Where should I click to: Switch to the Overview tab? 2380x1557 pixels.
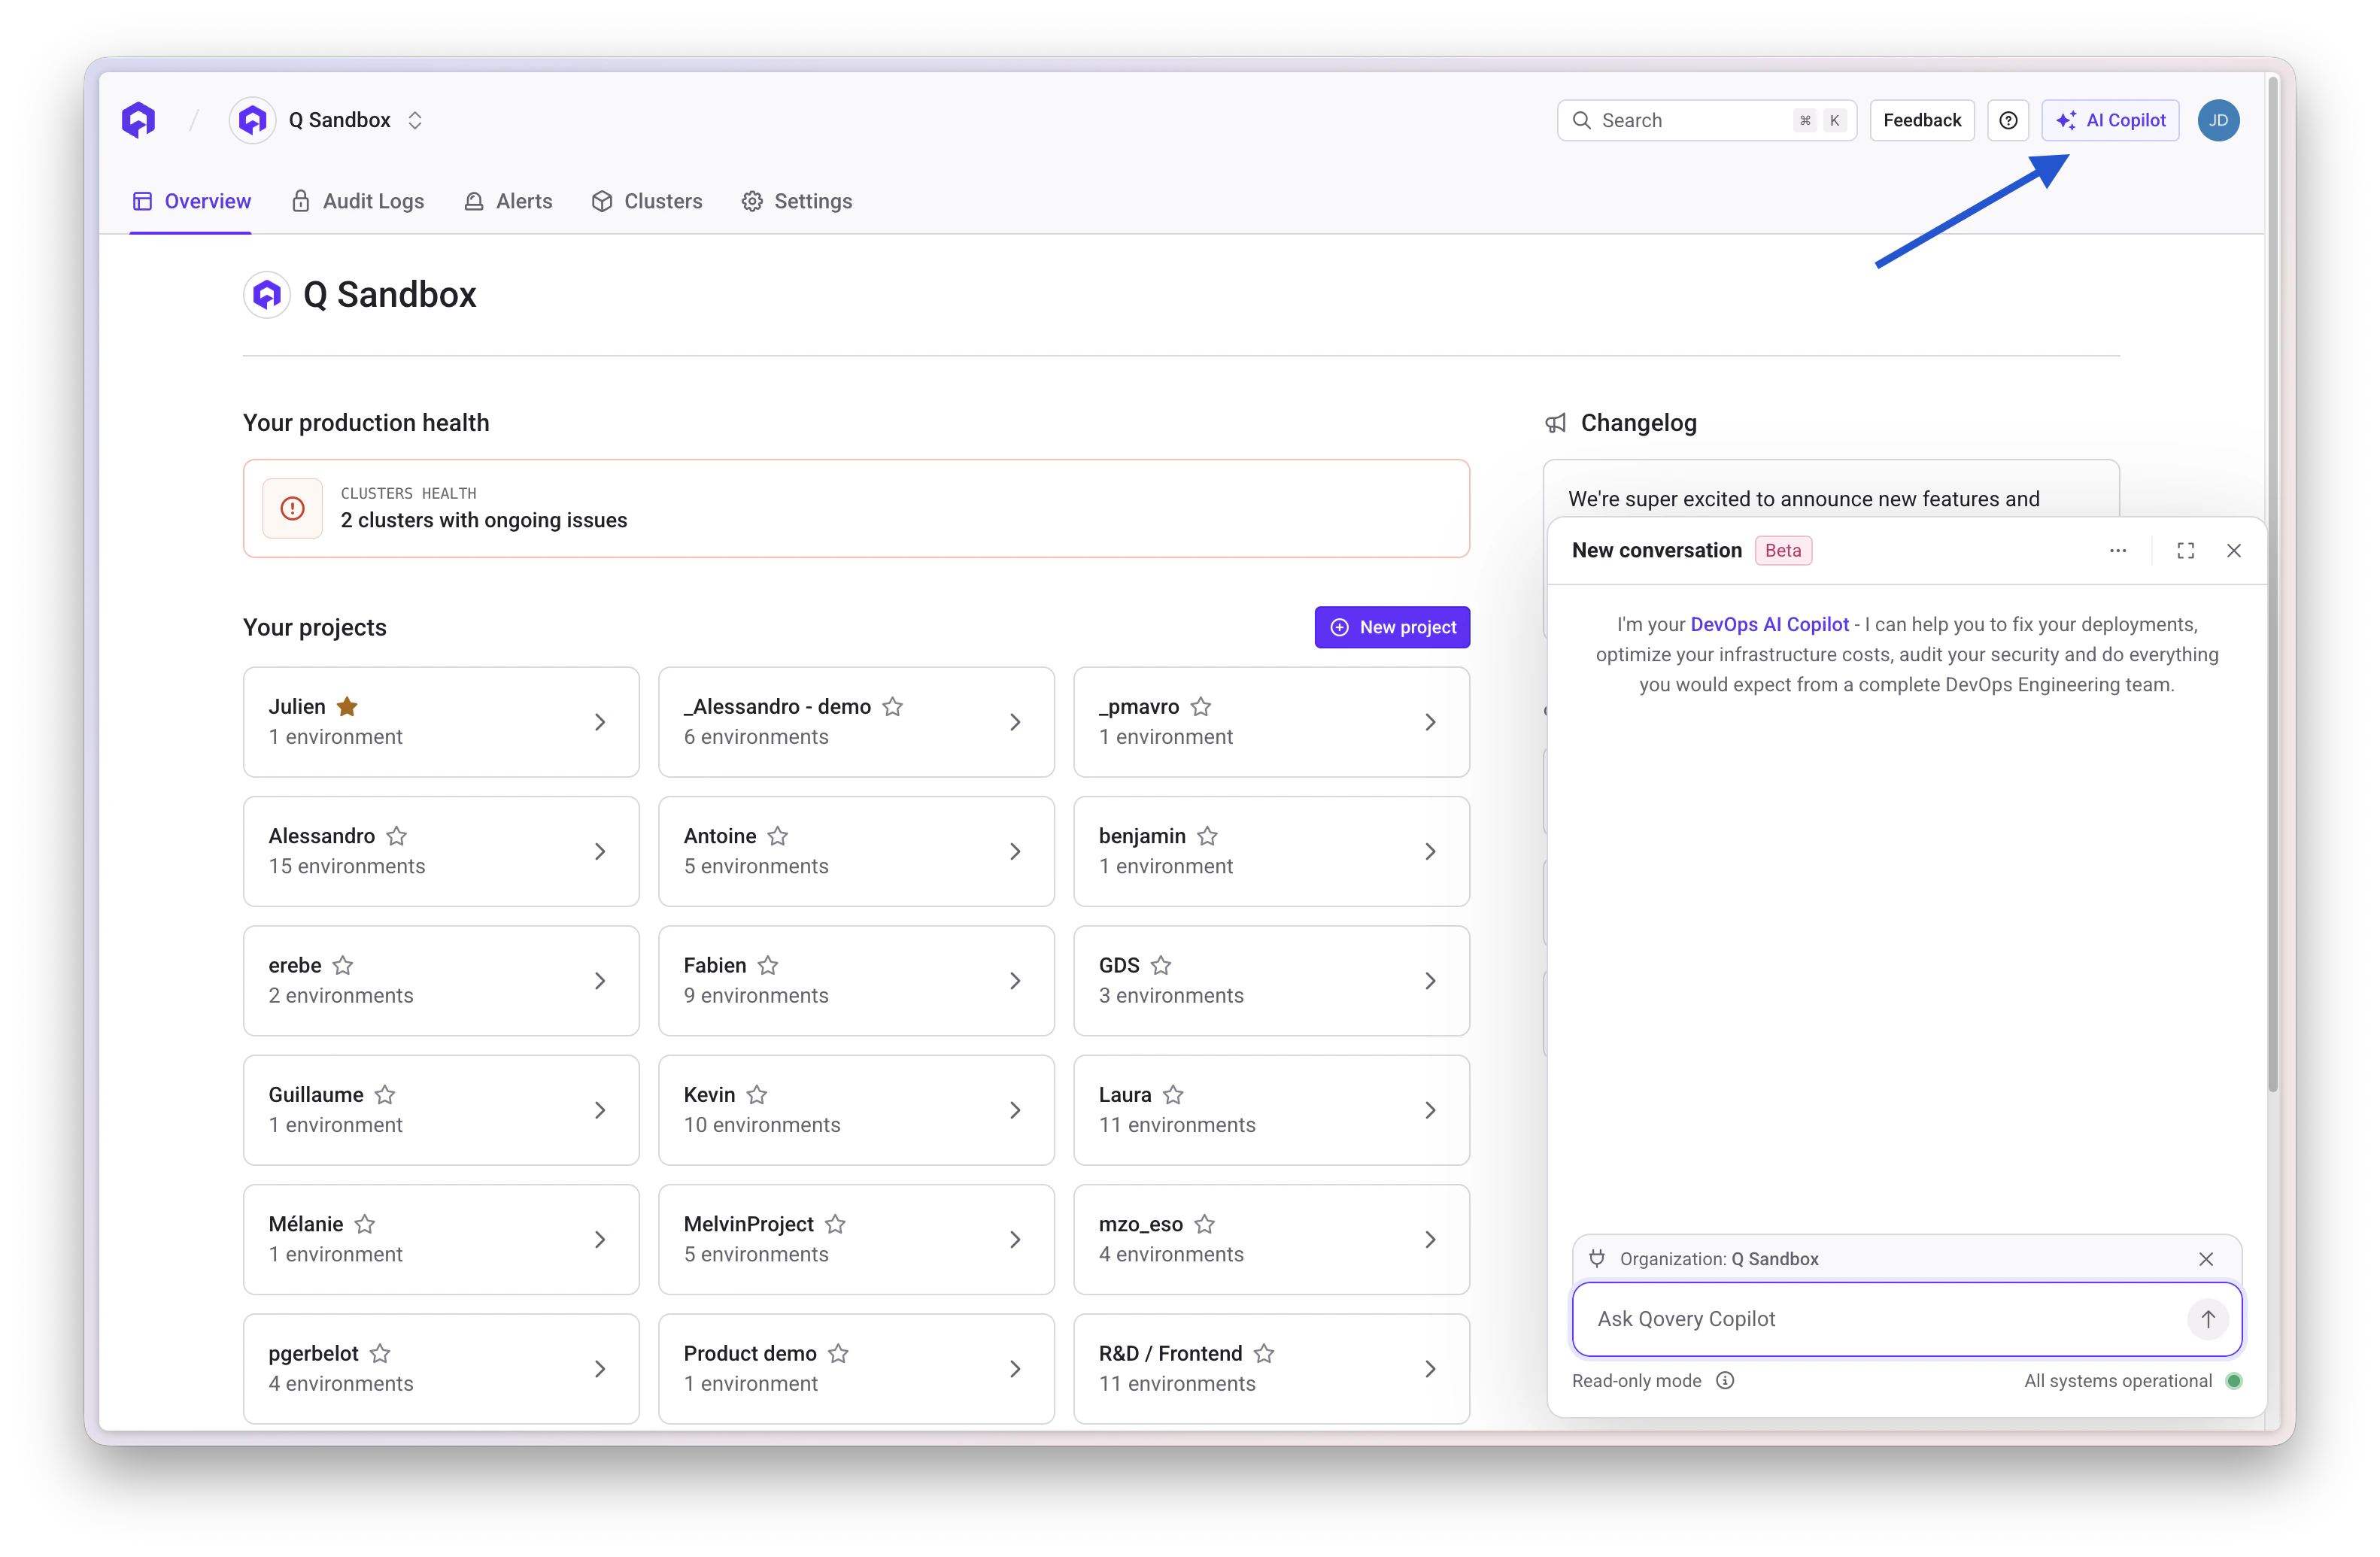(191, 201)
